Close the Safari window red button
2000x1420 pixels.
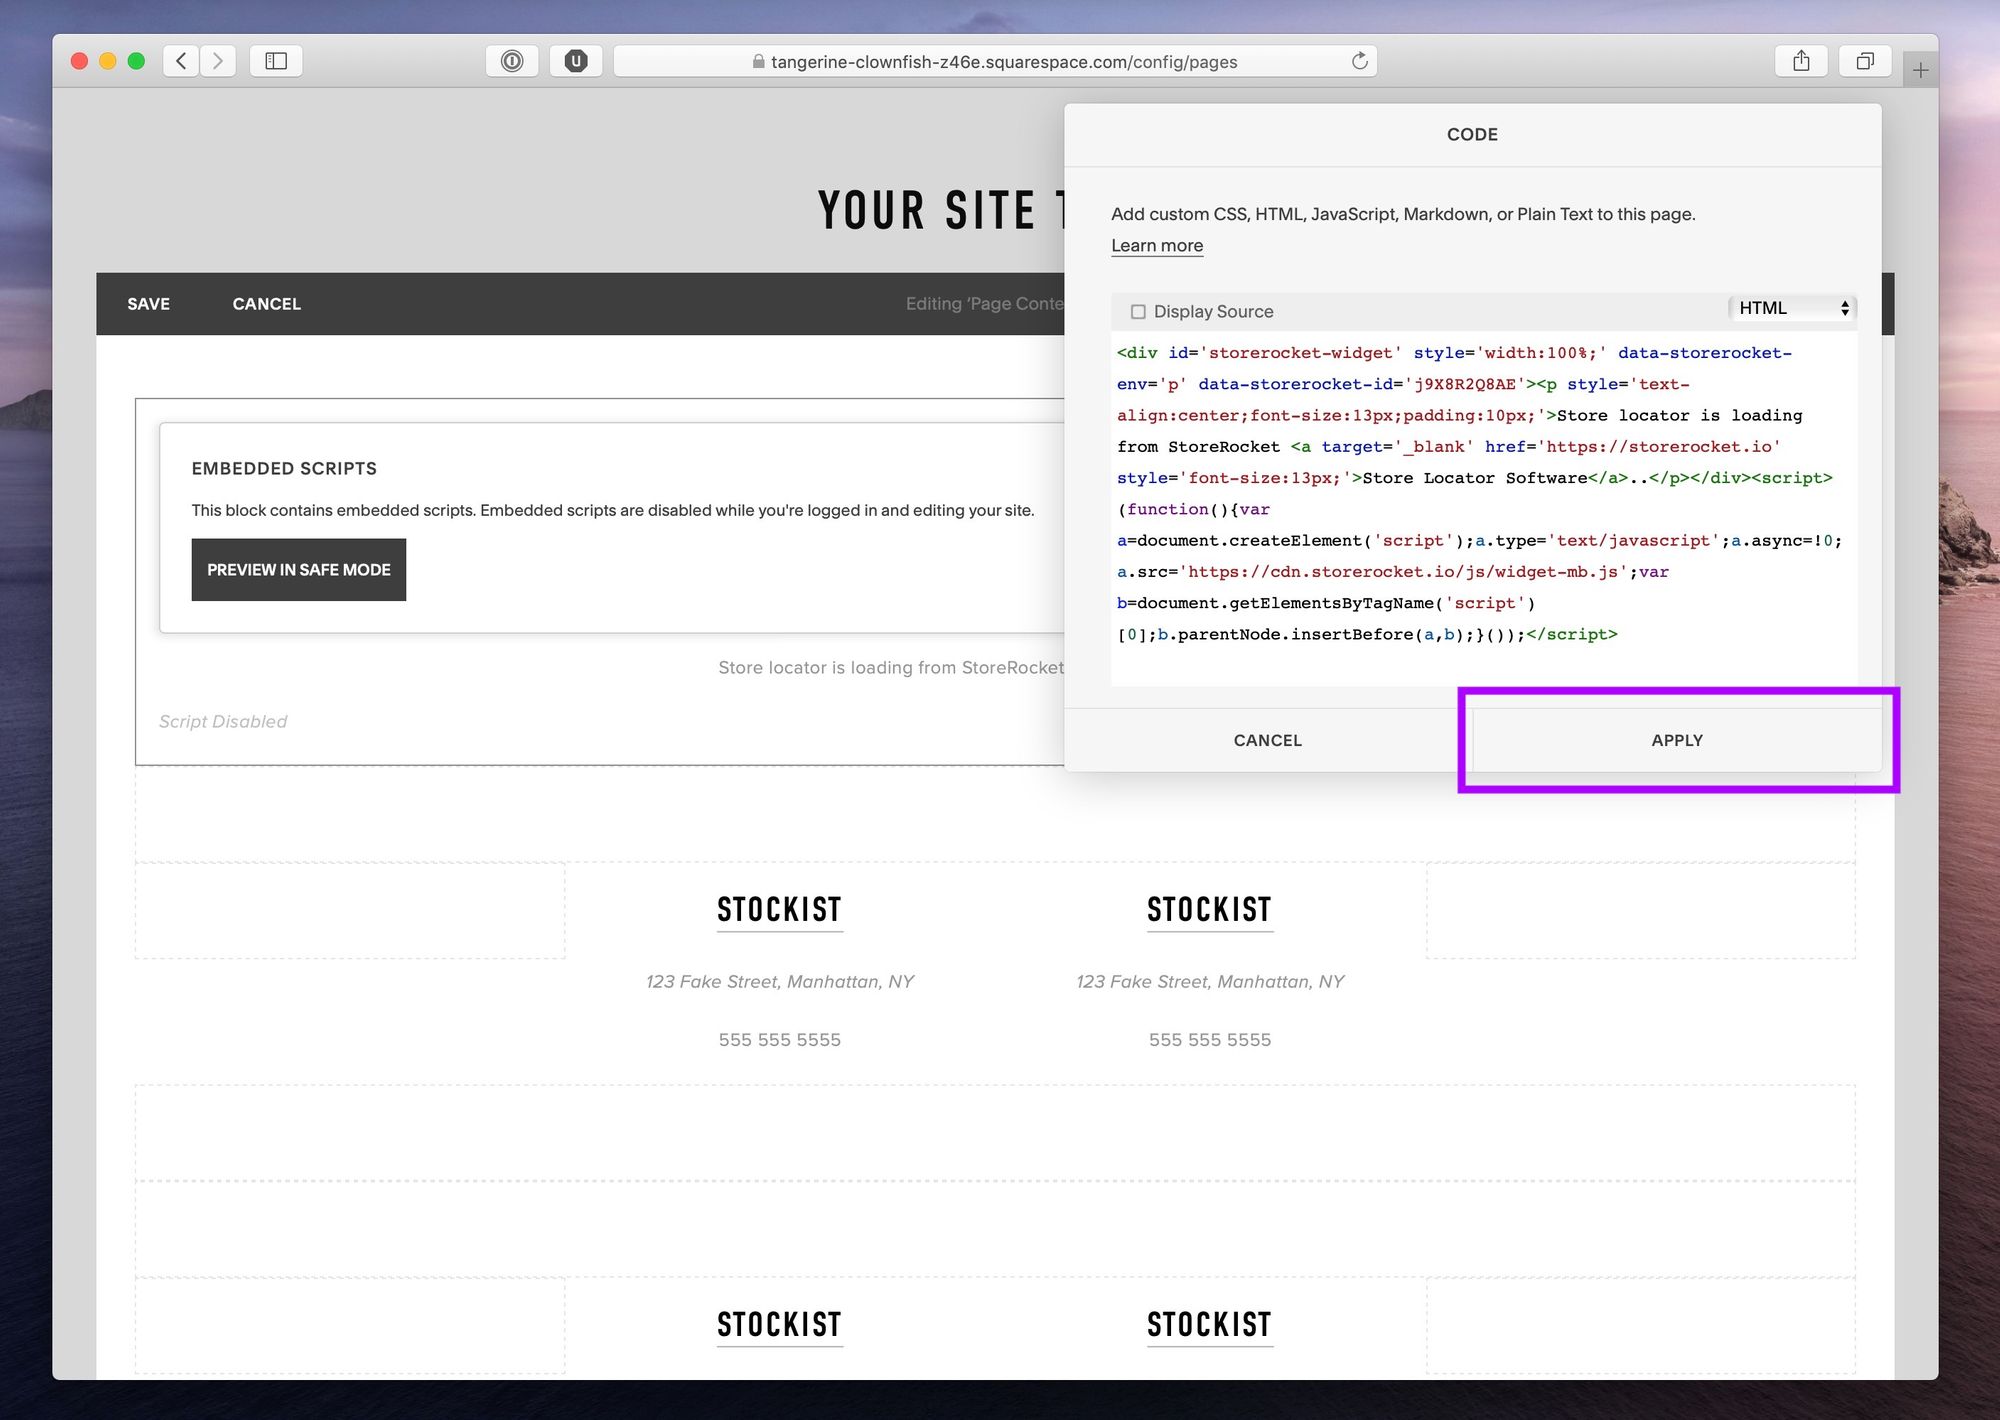[79, 61]
